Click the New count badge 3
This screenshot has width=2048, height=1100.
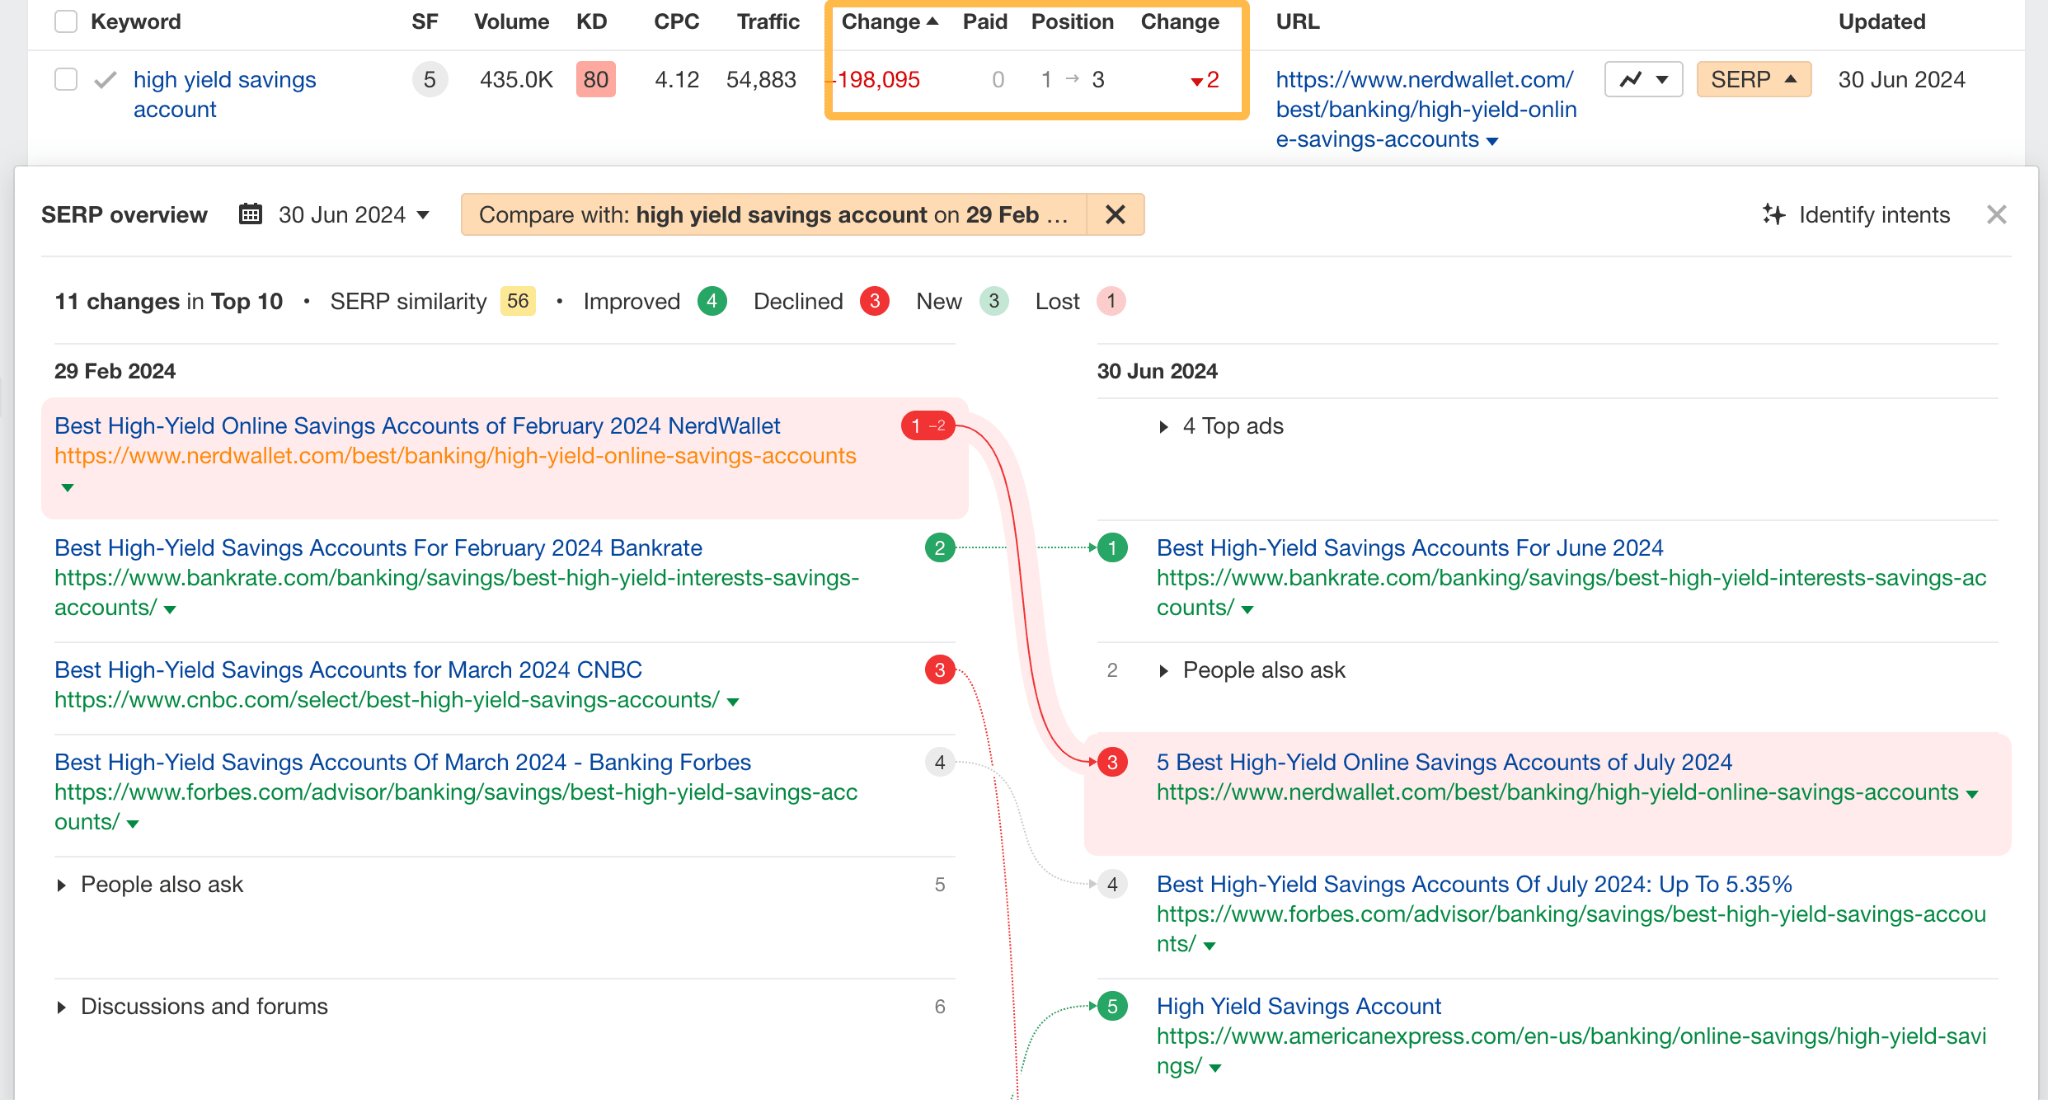pos(994,301)
